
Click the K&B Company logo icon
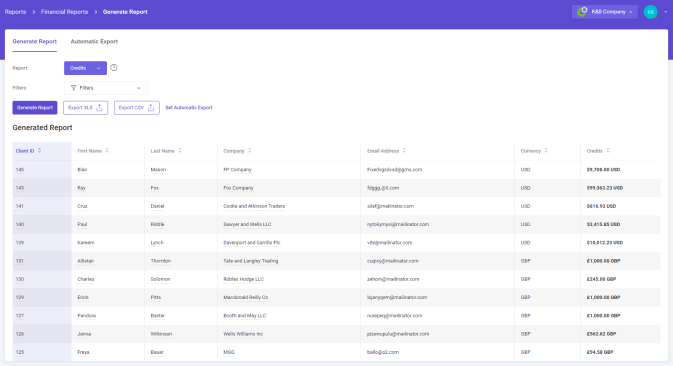click(x=582, y=12)
